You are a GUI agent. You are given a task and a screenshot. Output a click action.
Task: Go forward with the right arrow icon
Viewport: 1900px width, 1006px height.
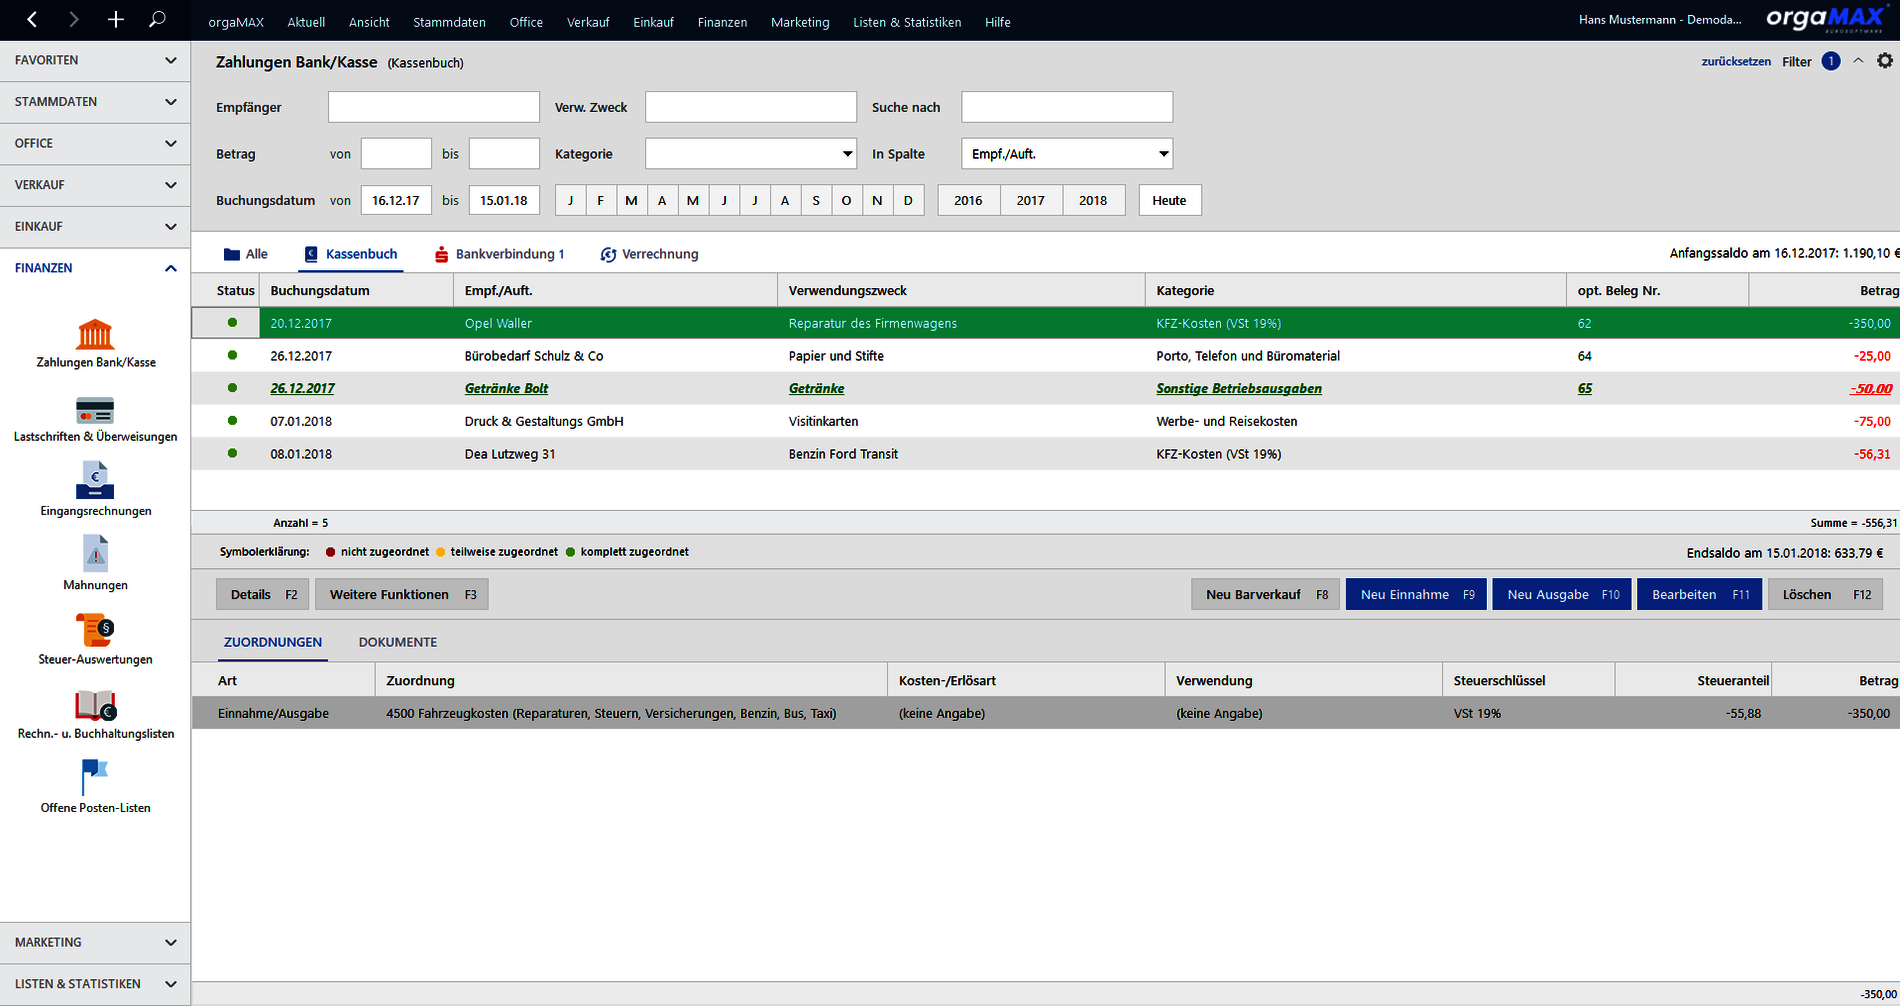tap(74, 20)
